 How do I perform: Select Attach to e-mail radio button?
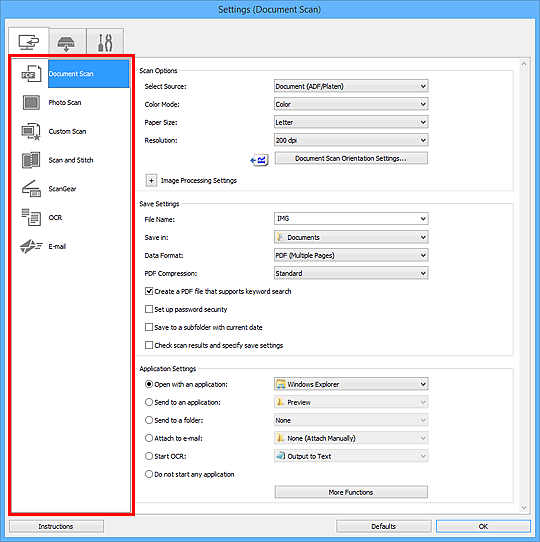149,438
